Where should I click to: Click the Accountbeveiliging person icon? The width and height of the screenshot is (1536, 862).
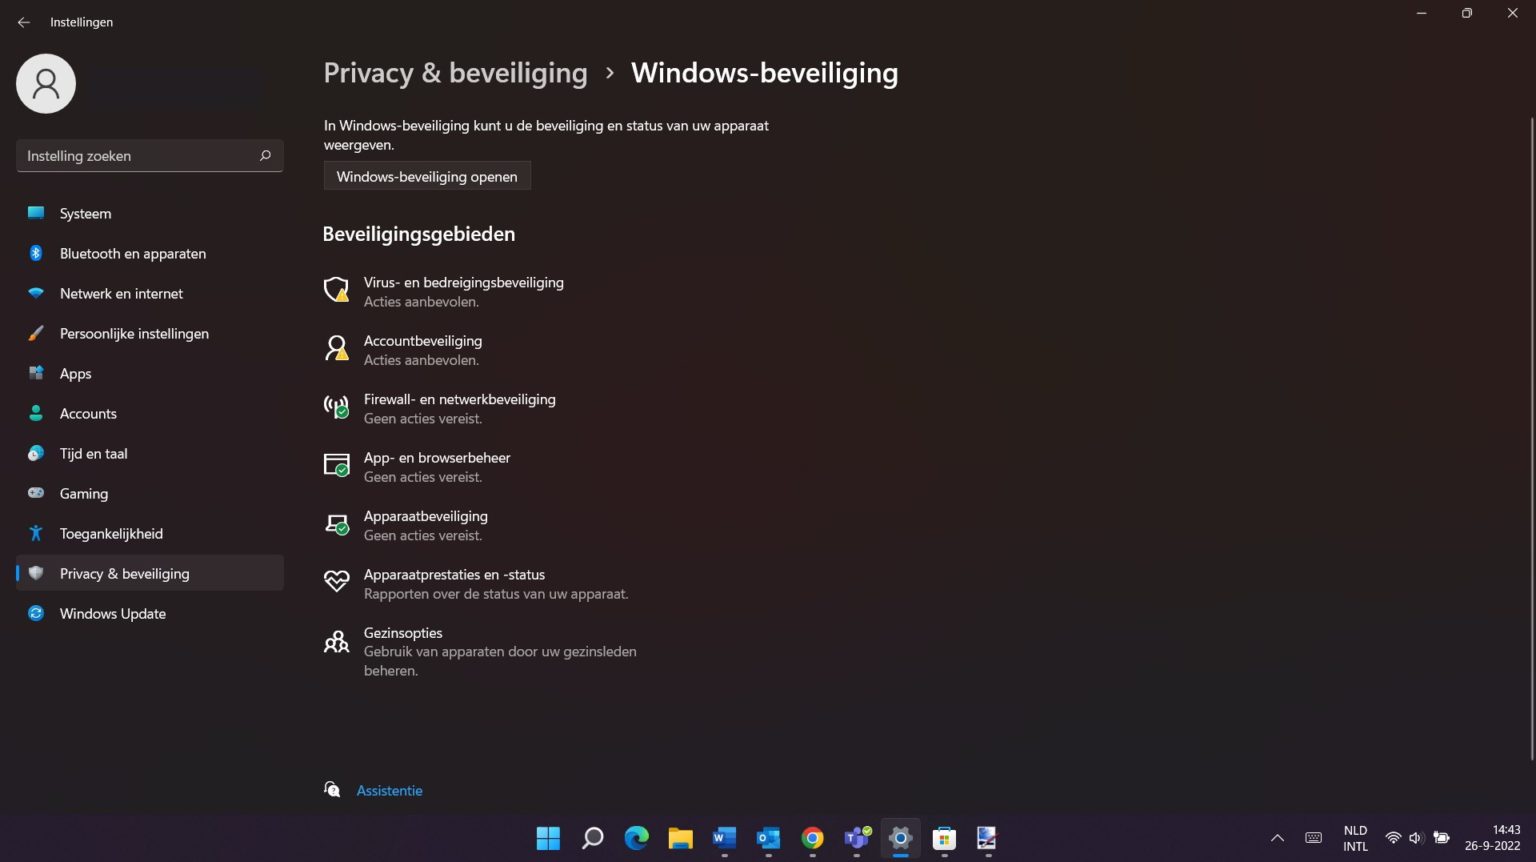[x=336, y=348]
